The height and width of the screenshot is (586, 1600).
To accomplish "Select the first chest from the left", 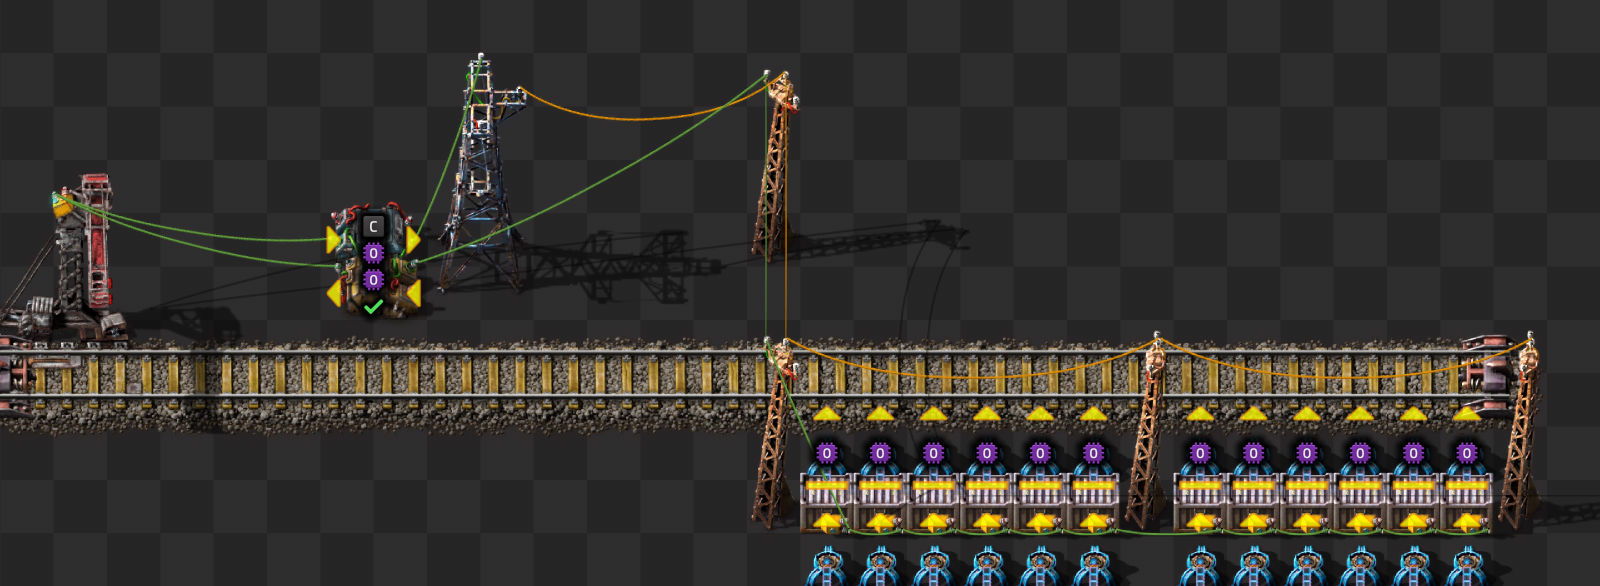I will [827, 502].
